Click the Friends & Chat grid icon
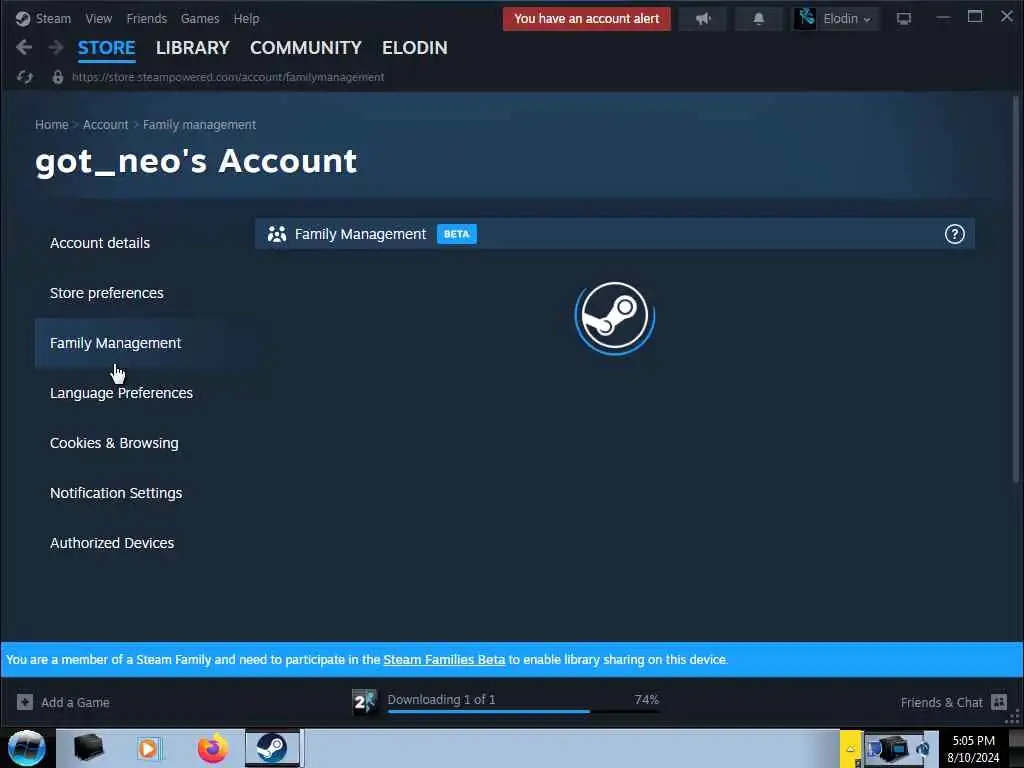The height and width of the screenshot is (768, 1024). point(999,702)
